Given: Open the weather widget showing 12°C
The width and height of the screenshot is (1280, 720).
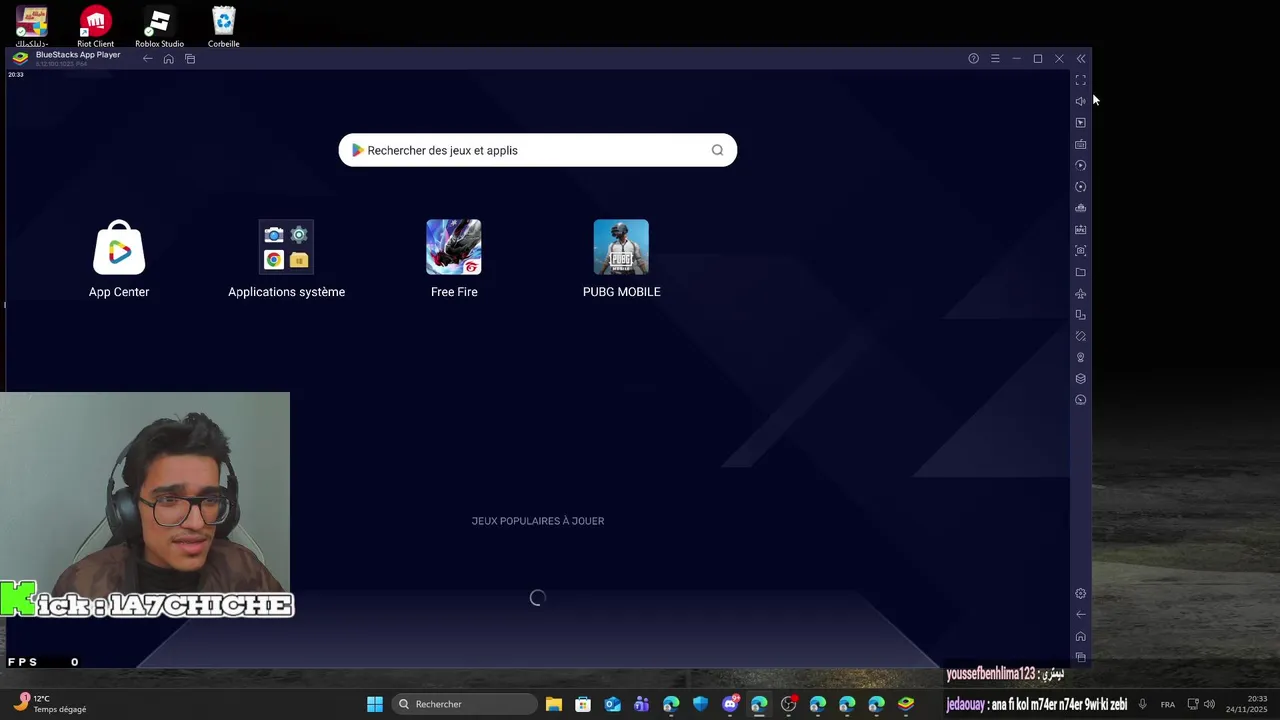Looking at the screenshot, I should coord(50,704).
